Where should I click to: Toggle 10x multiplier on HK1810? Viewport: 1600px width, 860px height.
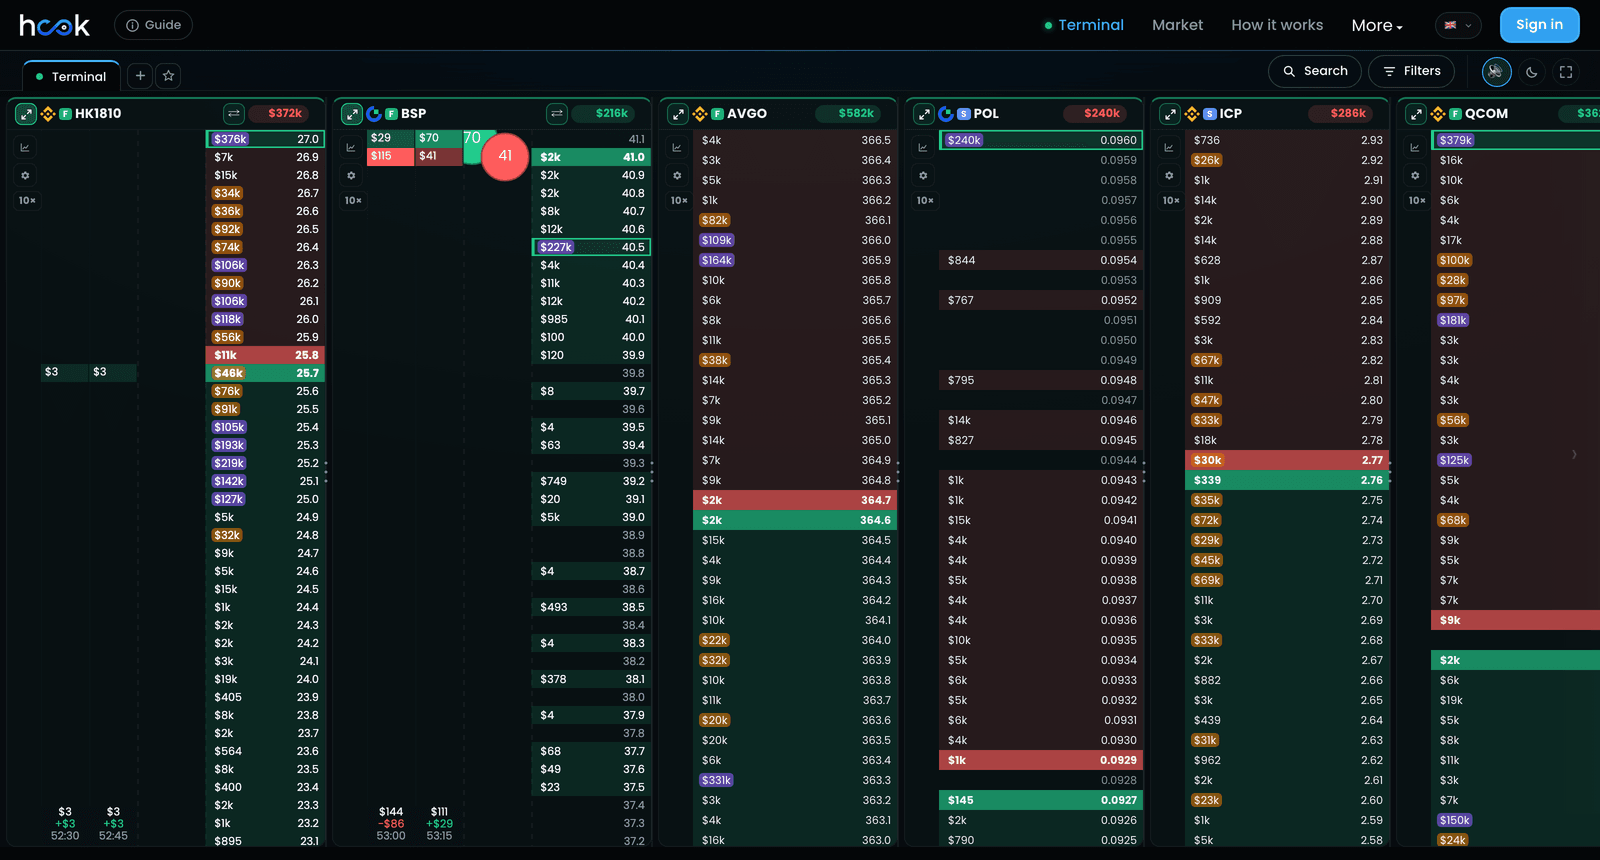[x=27, y=201]
